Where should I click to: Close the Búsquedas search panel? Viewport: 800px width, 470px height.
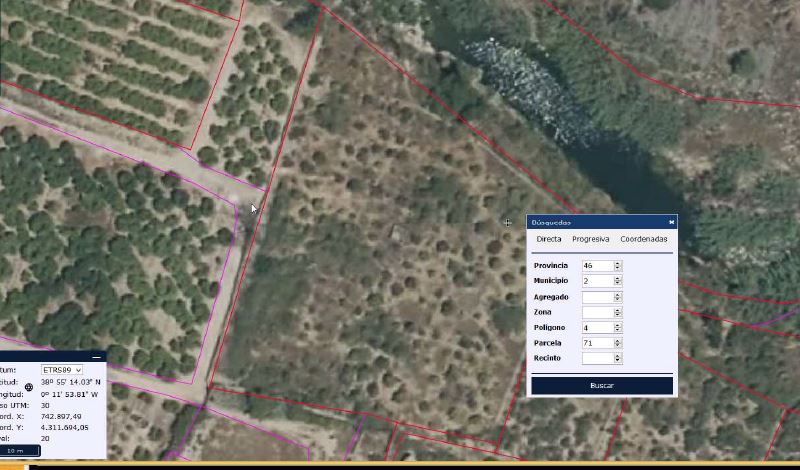[671, 222]
